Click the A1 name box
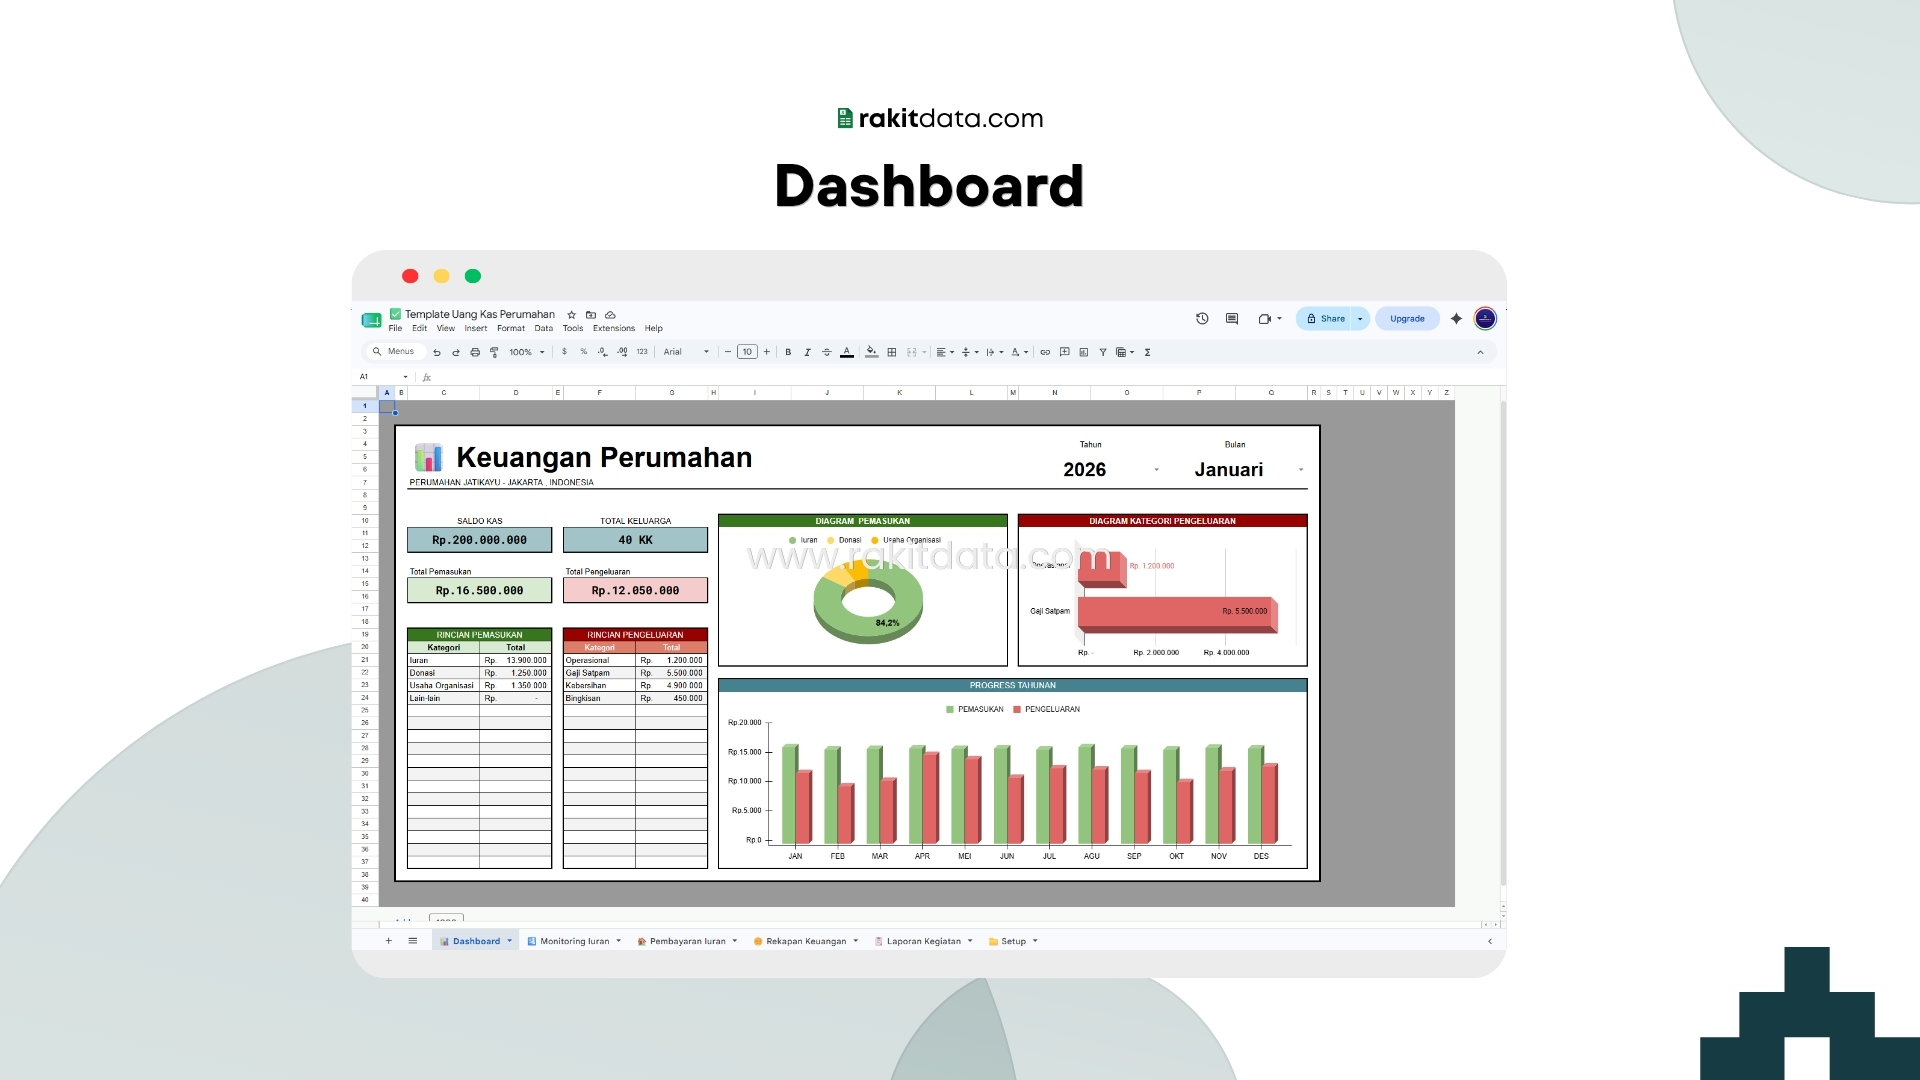Screen dimensions: 1920x1080 pyautogui.click(x=383, y=377)
